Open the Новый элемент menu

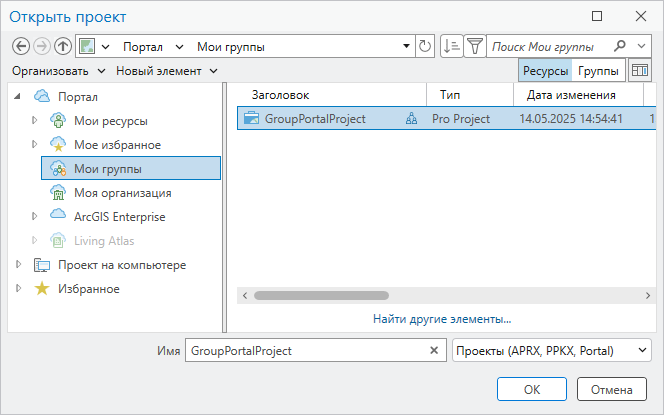pyautogui.click(x=167, y=71)
